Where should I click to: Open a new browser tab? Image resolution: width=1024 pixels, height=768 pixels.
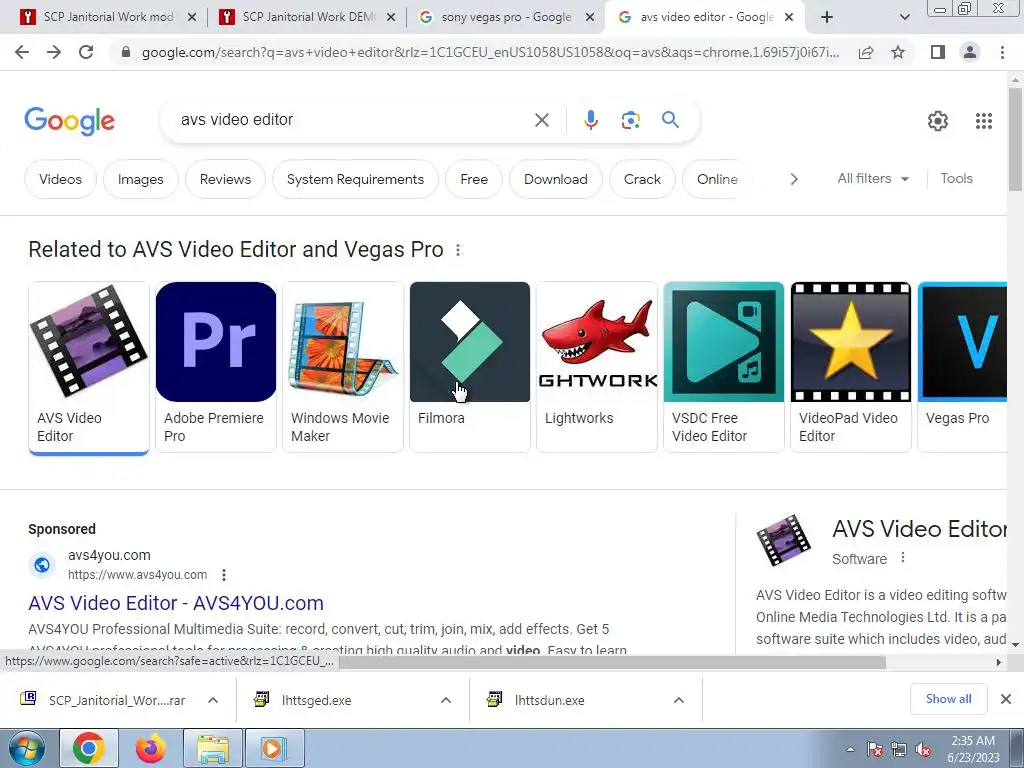tap(827, 17)
